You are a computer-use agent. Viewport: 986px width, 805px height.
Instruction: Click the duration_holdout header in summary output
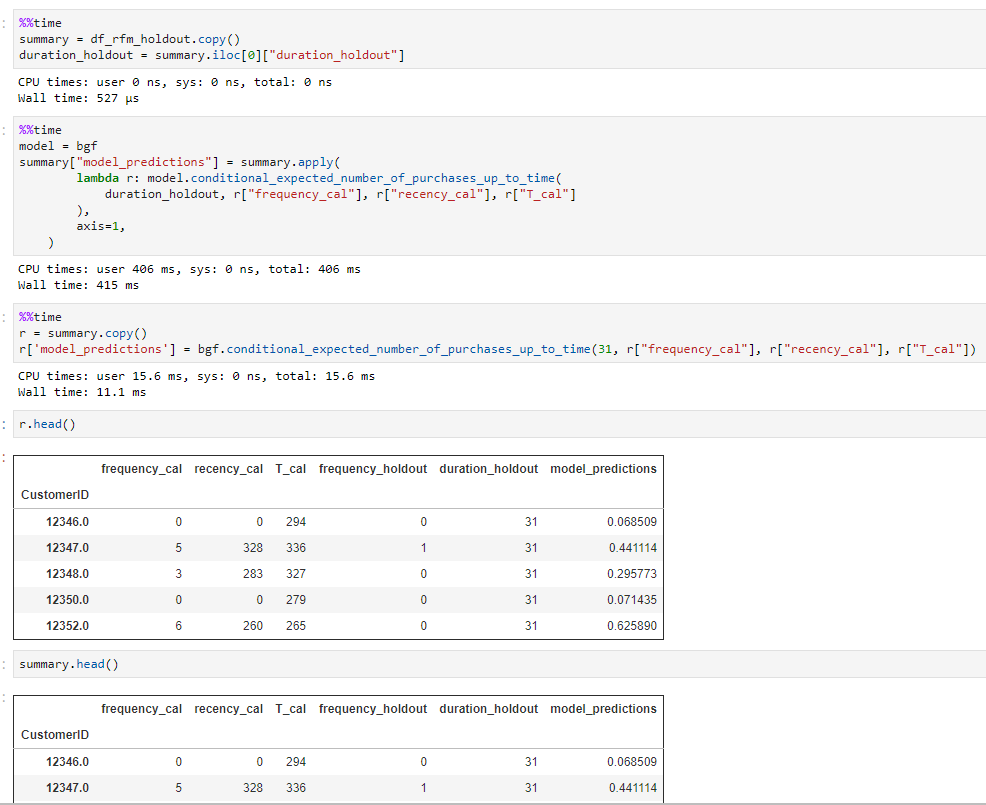[488, 708]
